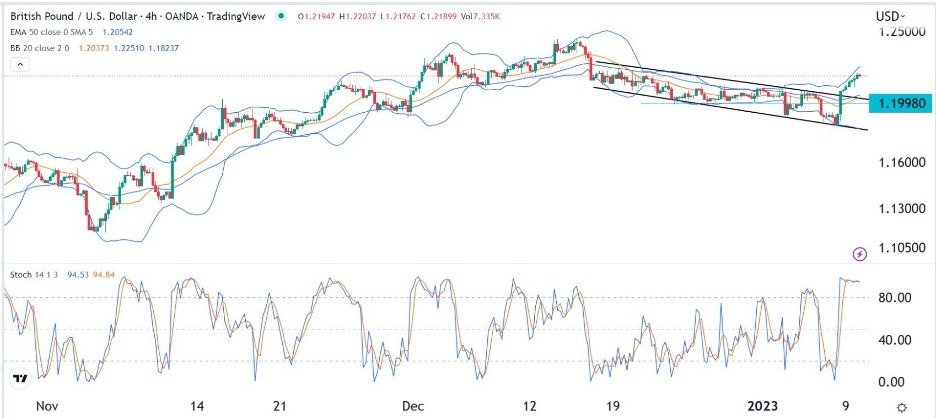The image size is (936, 418).
Task: Click the 19 date label on time axis
Action: click(x=614, y=406)
